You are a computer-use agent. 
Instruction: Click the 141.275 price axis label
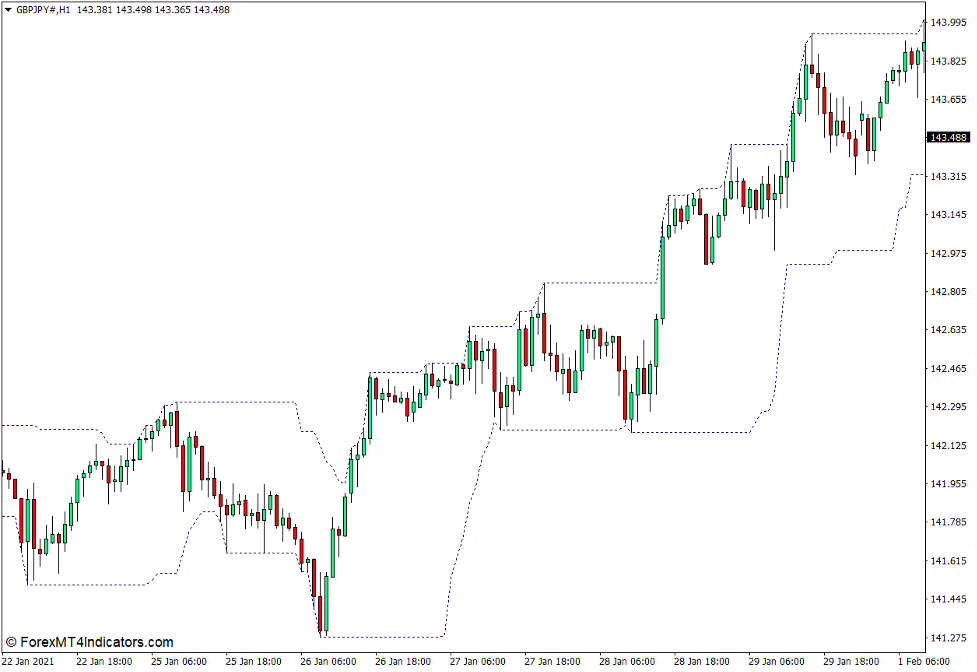point(949,638)
